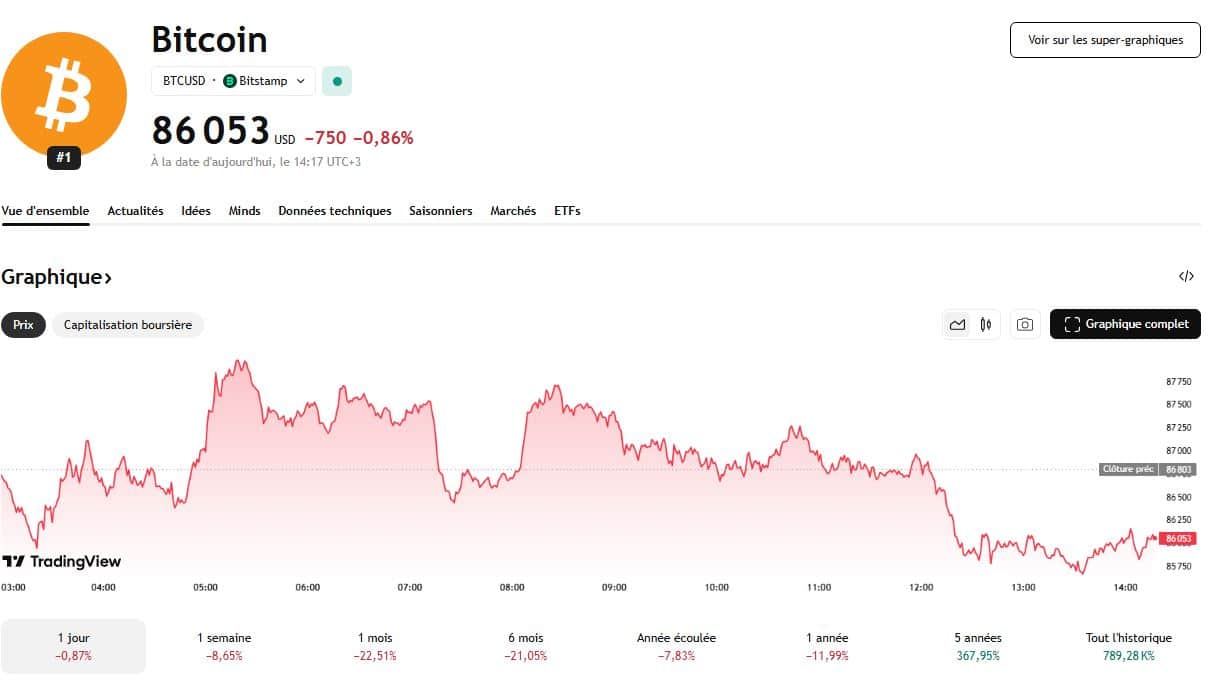Click the red 86 053 price label
This screenshot has width=1208, height=685.
1178,538
